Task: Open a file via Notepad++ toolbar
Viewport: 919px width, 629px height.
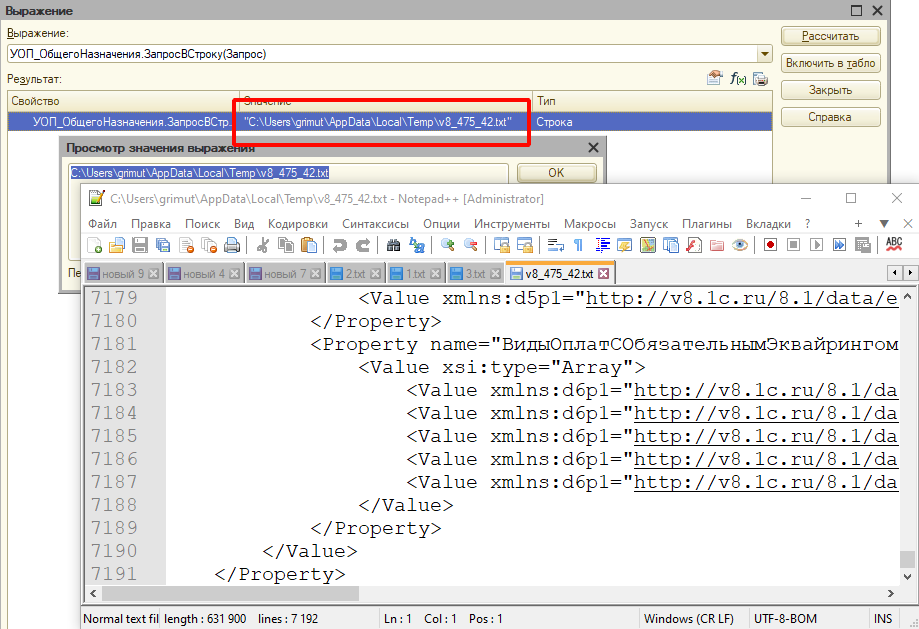Action: coord(117,244)
